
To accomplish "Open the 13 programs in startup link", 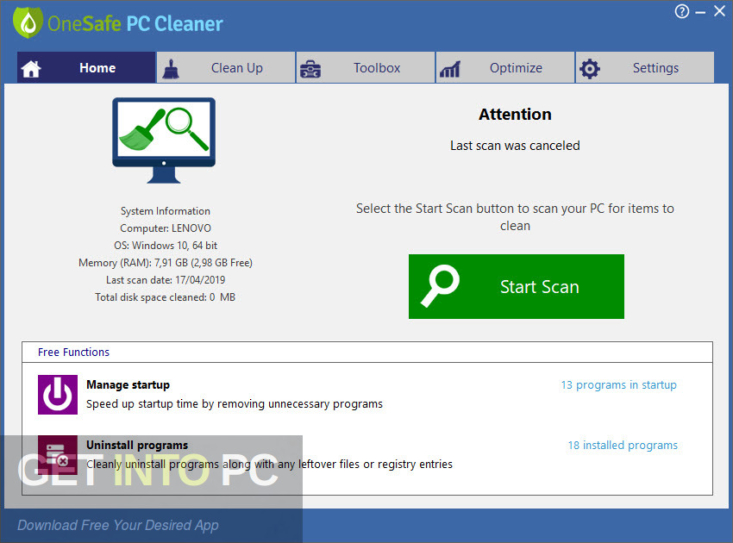I will pyautogui.click(x=619, y=385).
